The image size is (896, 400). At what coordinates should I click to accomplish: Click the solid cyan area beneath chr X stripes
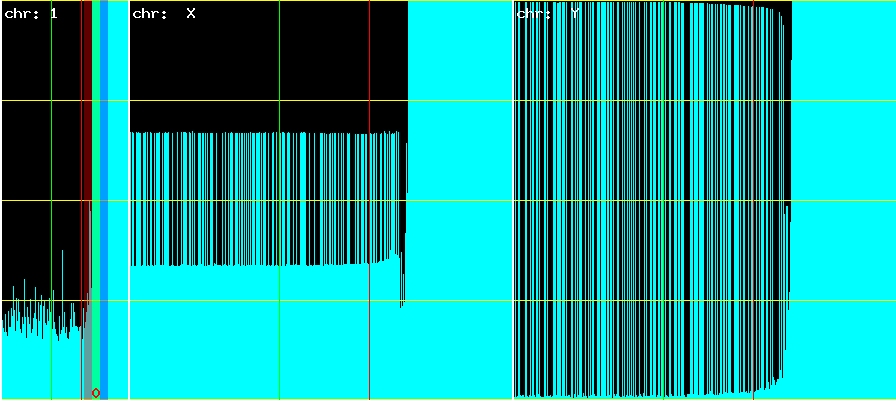(268, 330)
